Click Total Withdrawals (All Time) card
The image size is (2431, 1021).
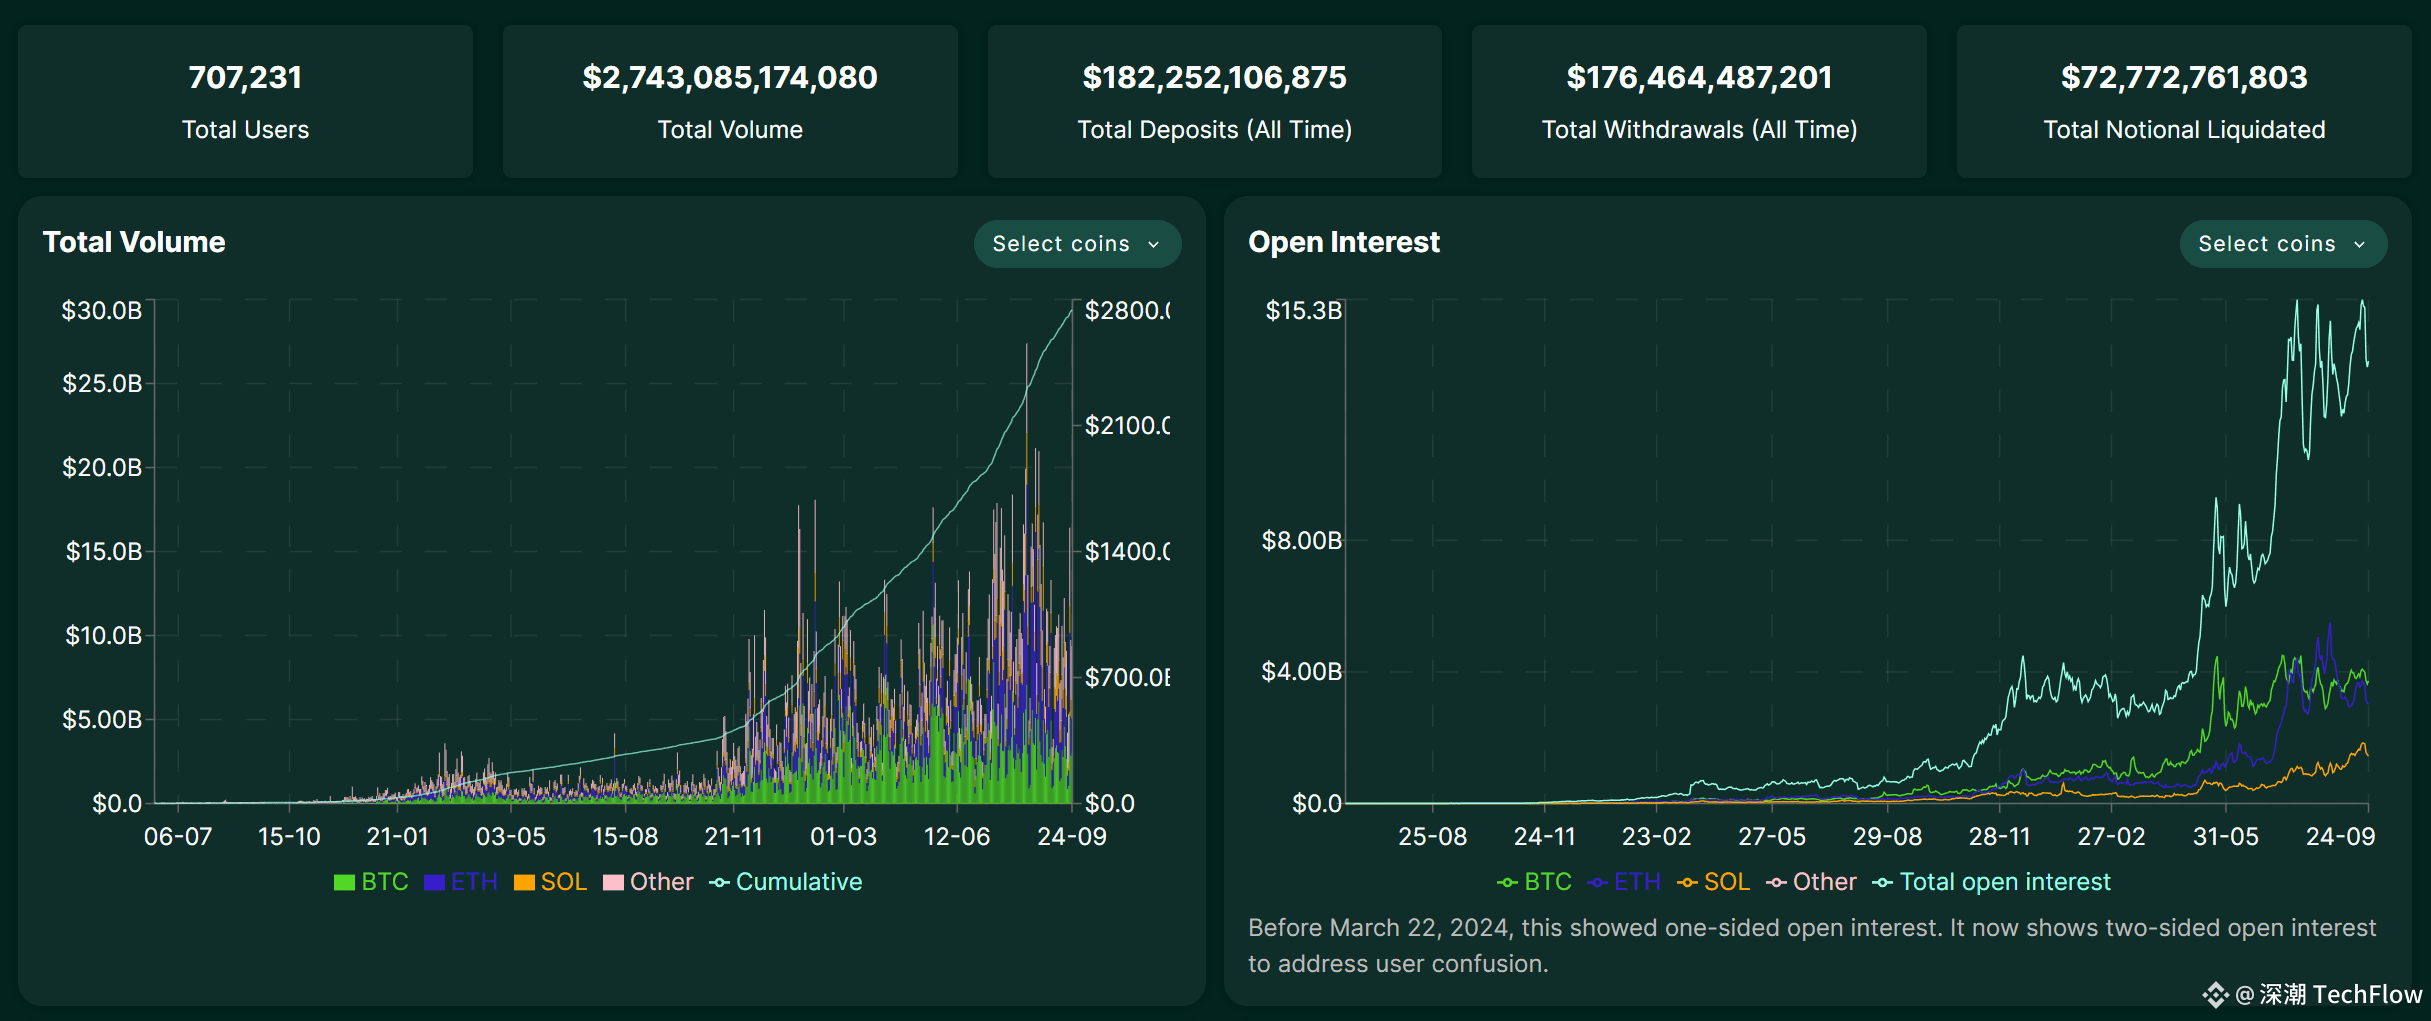pyautogui.click(x=1699, y=102)
